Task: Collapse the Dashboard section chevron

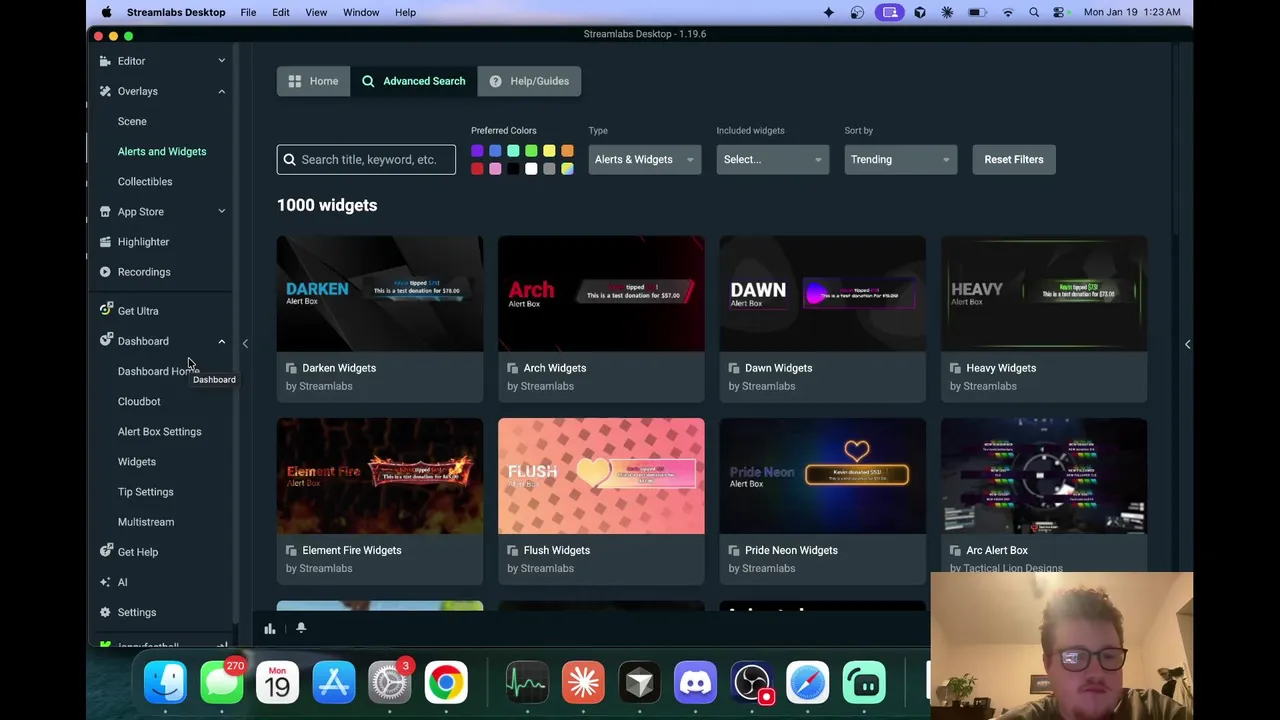Action: pos(222,341)
